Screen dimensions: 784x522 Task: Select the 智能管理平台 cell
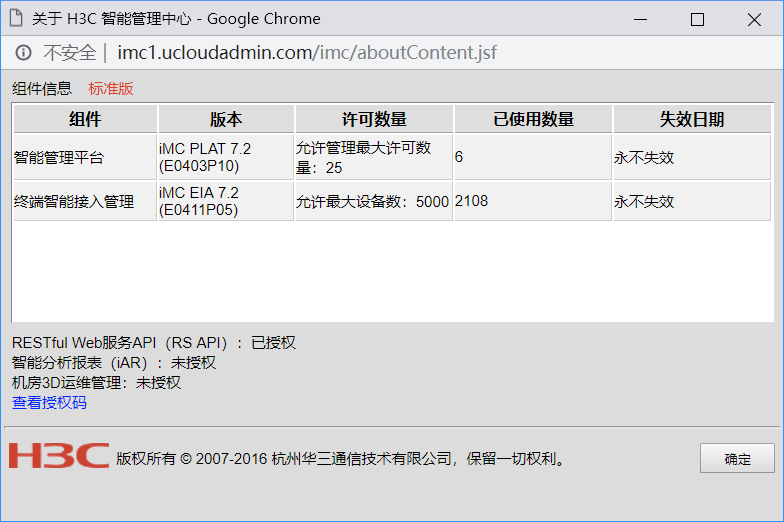[85, 158]
